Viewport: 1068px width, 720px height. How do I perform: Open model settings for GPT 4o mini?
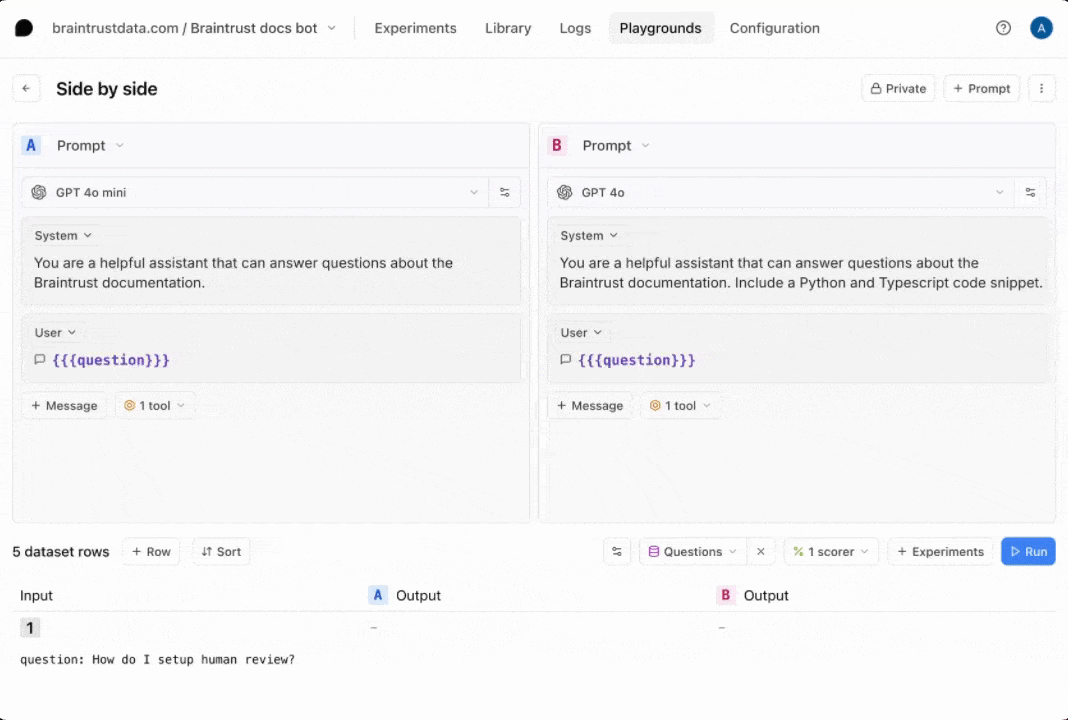tap(505, 193)
